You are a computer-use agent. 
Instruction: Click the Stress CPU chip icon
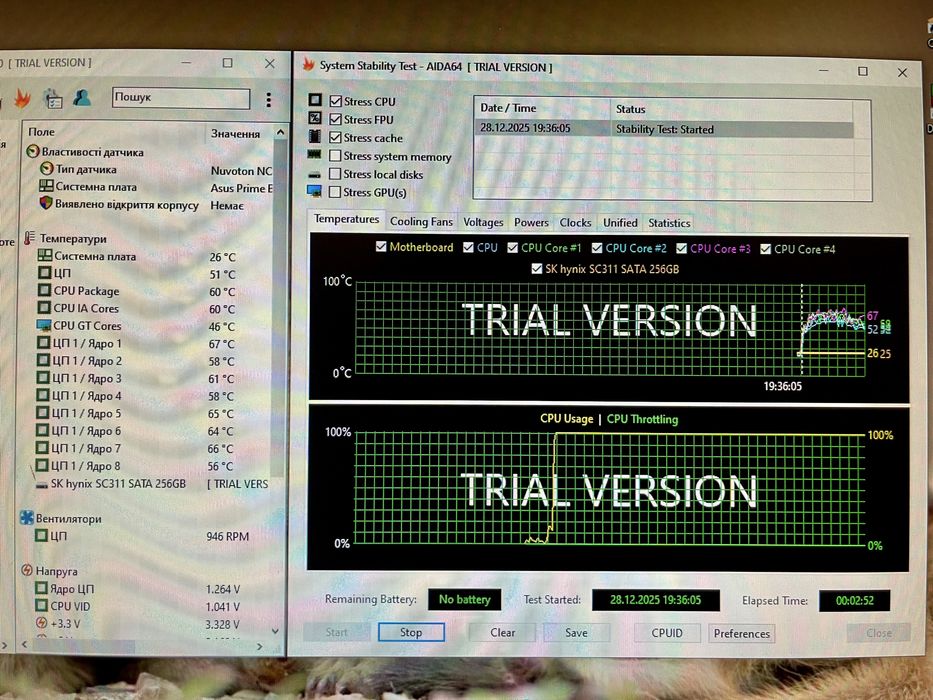[315, 99]
